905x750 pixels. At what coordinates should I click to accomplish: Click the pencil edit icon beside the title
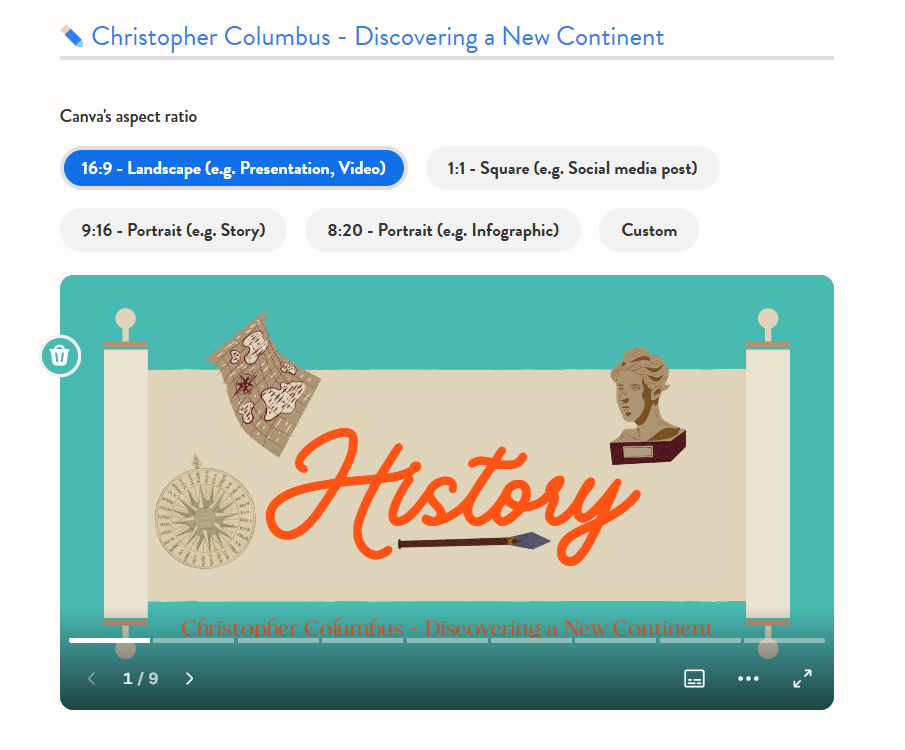pos(72,37)
